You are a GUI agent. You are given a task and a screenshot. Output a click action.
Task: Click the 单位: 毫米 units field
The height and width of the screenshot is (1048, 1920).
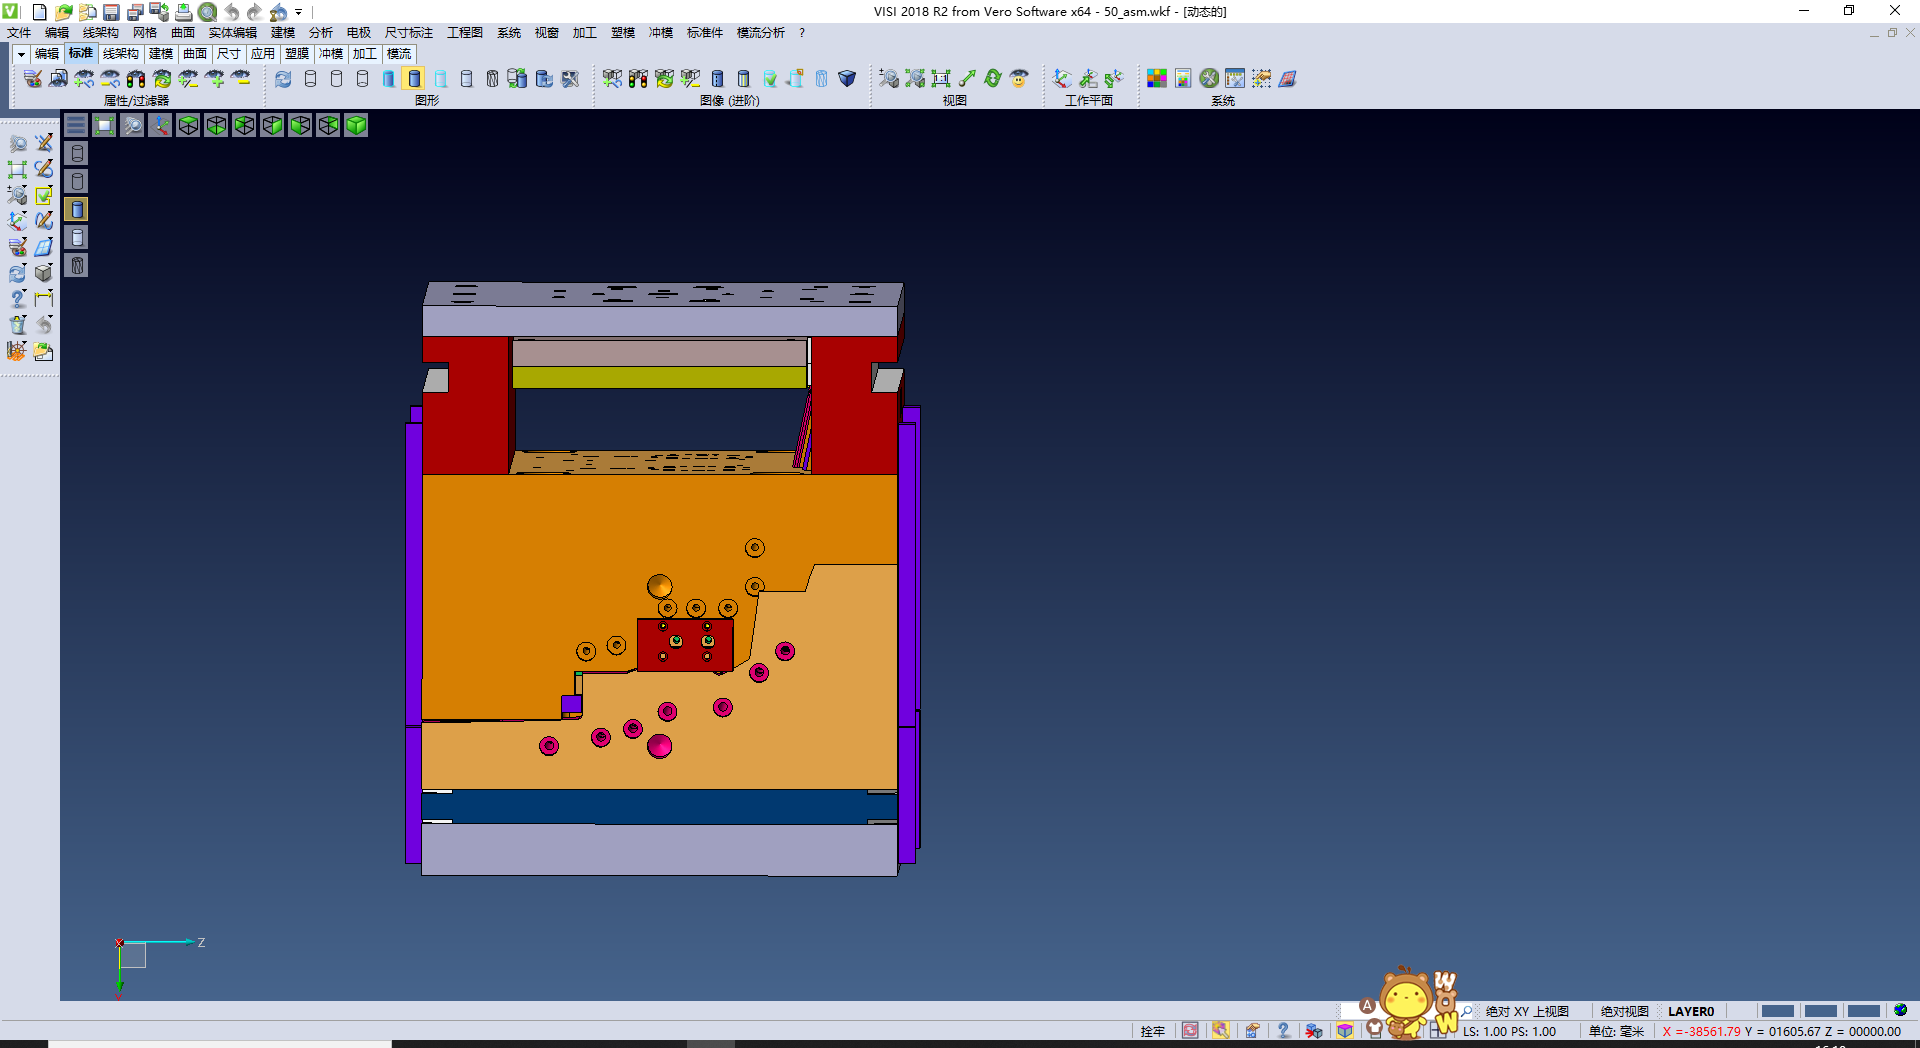(1616, 1031)
